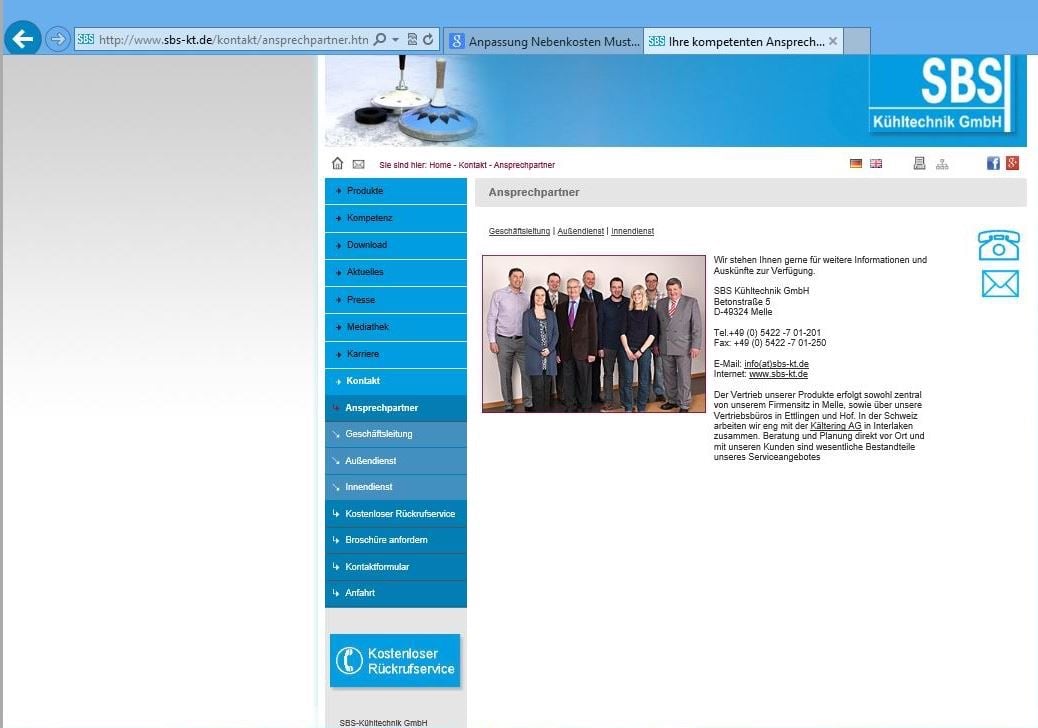Open the Presse menu item

click(396, 300)
